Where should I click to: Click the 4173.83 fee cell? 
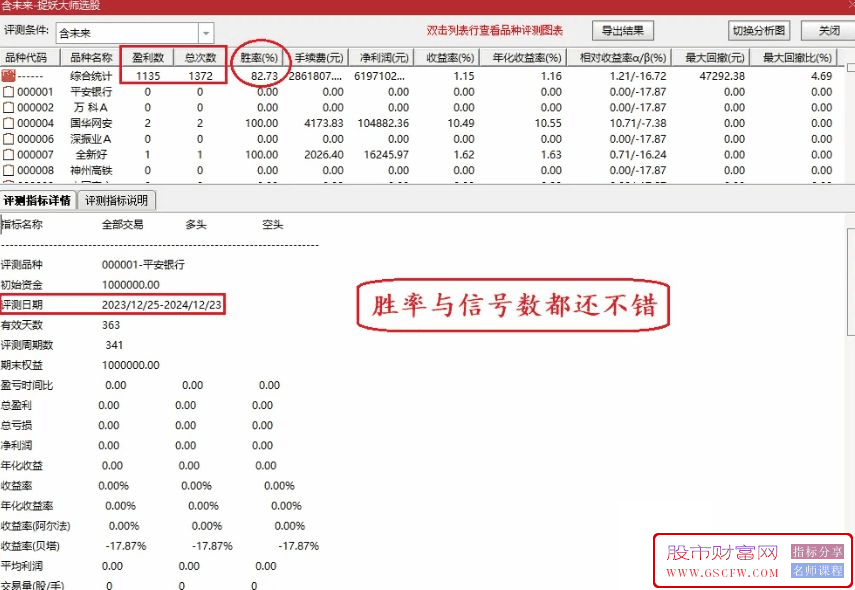(324, 123)
